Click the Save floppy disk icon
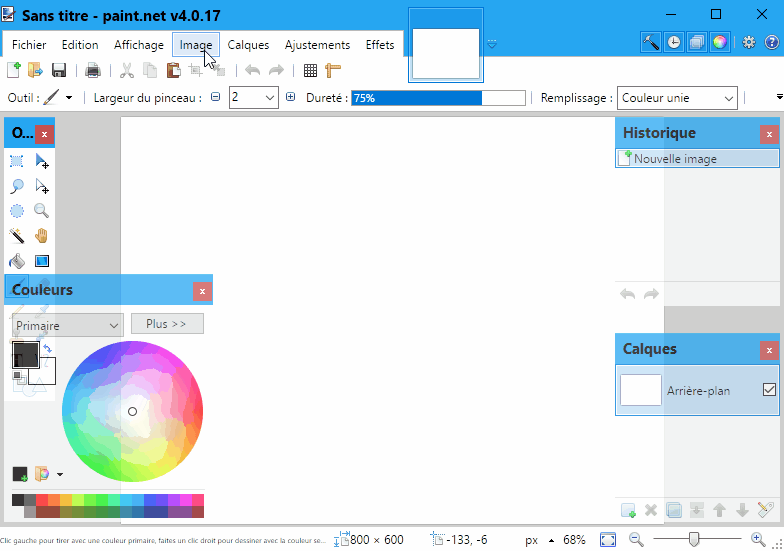Screen dimensions: 784x551 coord(59,70)
